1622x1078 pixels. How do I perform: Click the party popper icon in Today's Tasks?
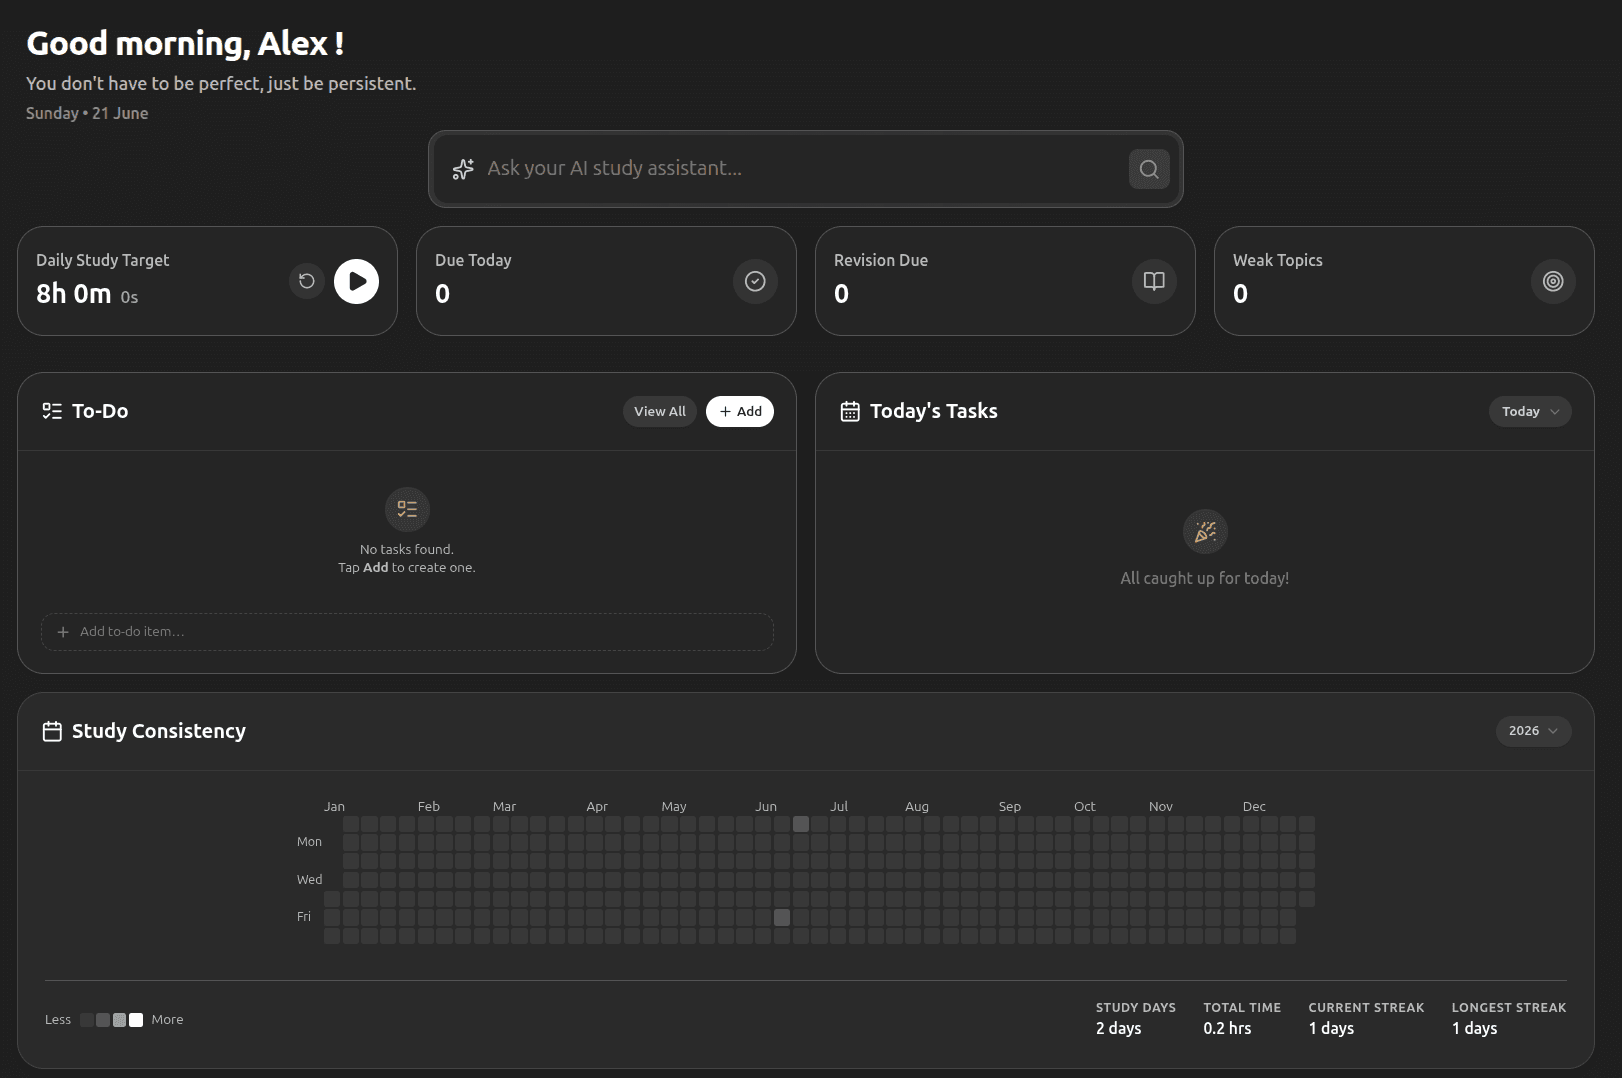click(x=1205, y=531)
